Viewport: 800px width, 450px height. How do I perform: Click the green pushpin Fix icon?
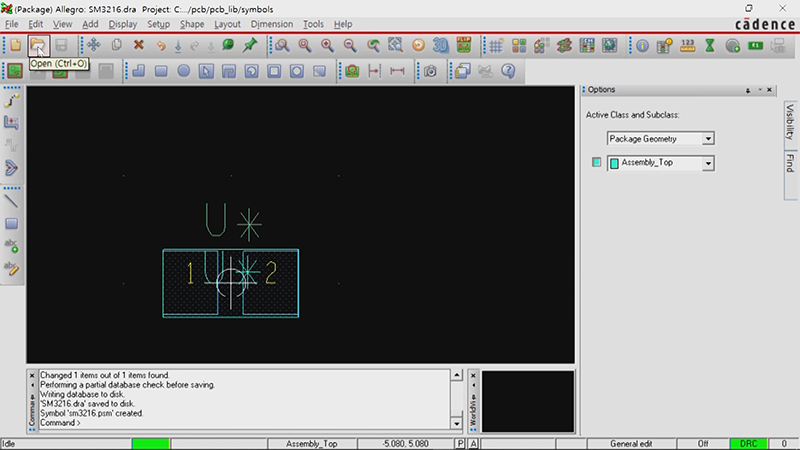[x=250, y=45]
